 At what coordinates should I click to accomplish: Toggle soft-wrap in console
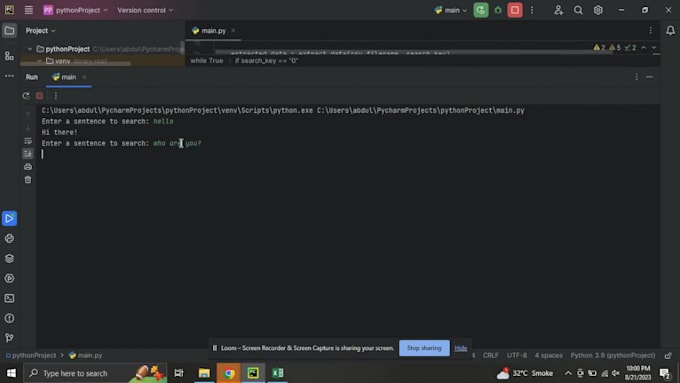point(28,141)
